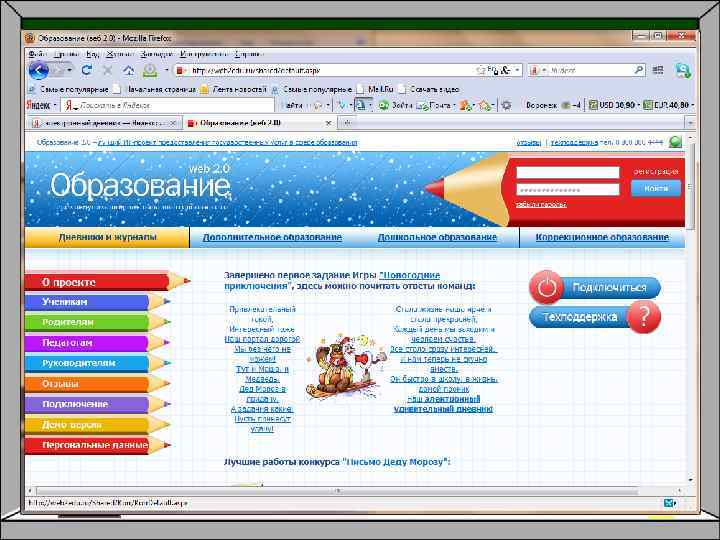Open the Закладки menu

[156, 54]
